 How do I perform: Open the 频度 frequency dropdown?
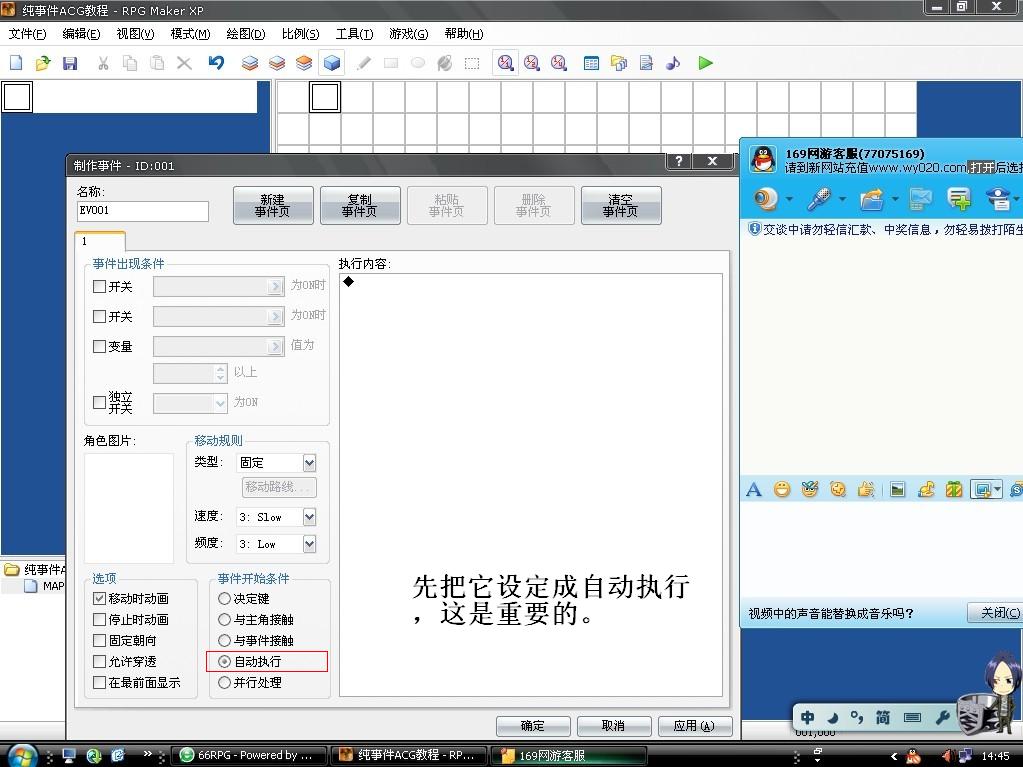pyautogui.click(x=309, y=544)
